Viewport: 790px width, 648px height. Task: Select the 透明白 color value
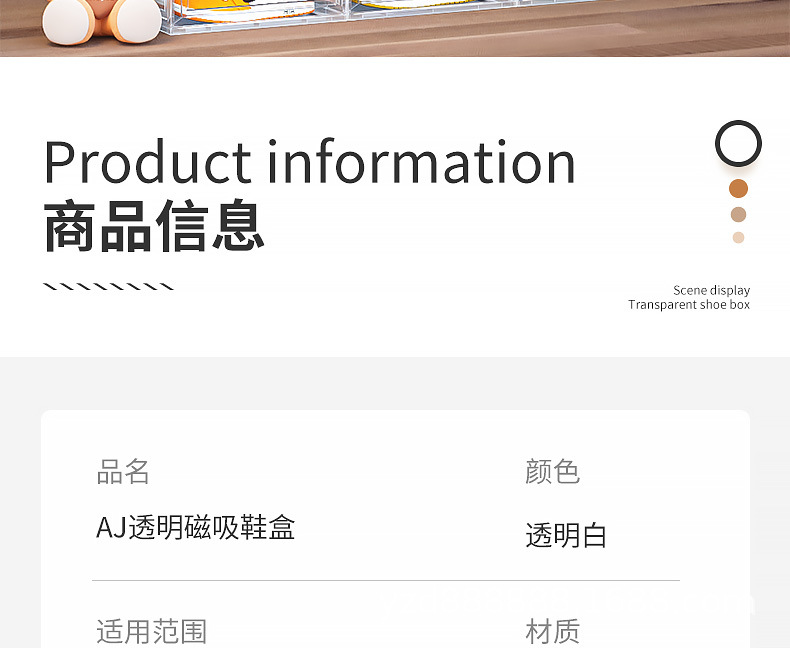pyautogui.click(x=566, y=535)
